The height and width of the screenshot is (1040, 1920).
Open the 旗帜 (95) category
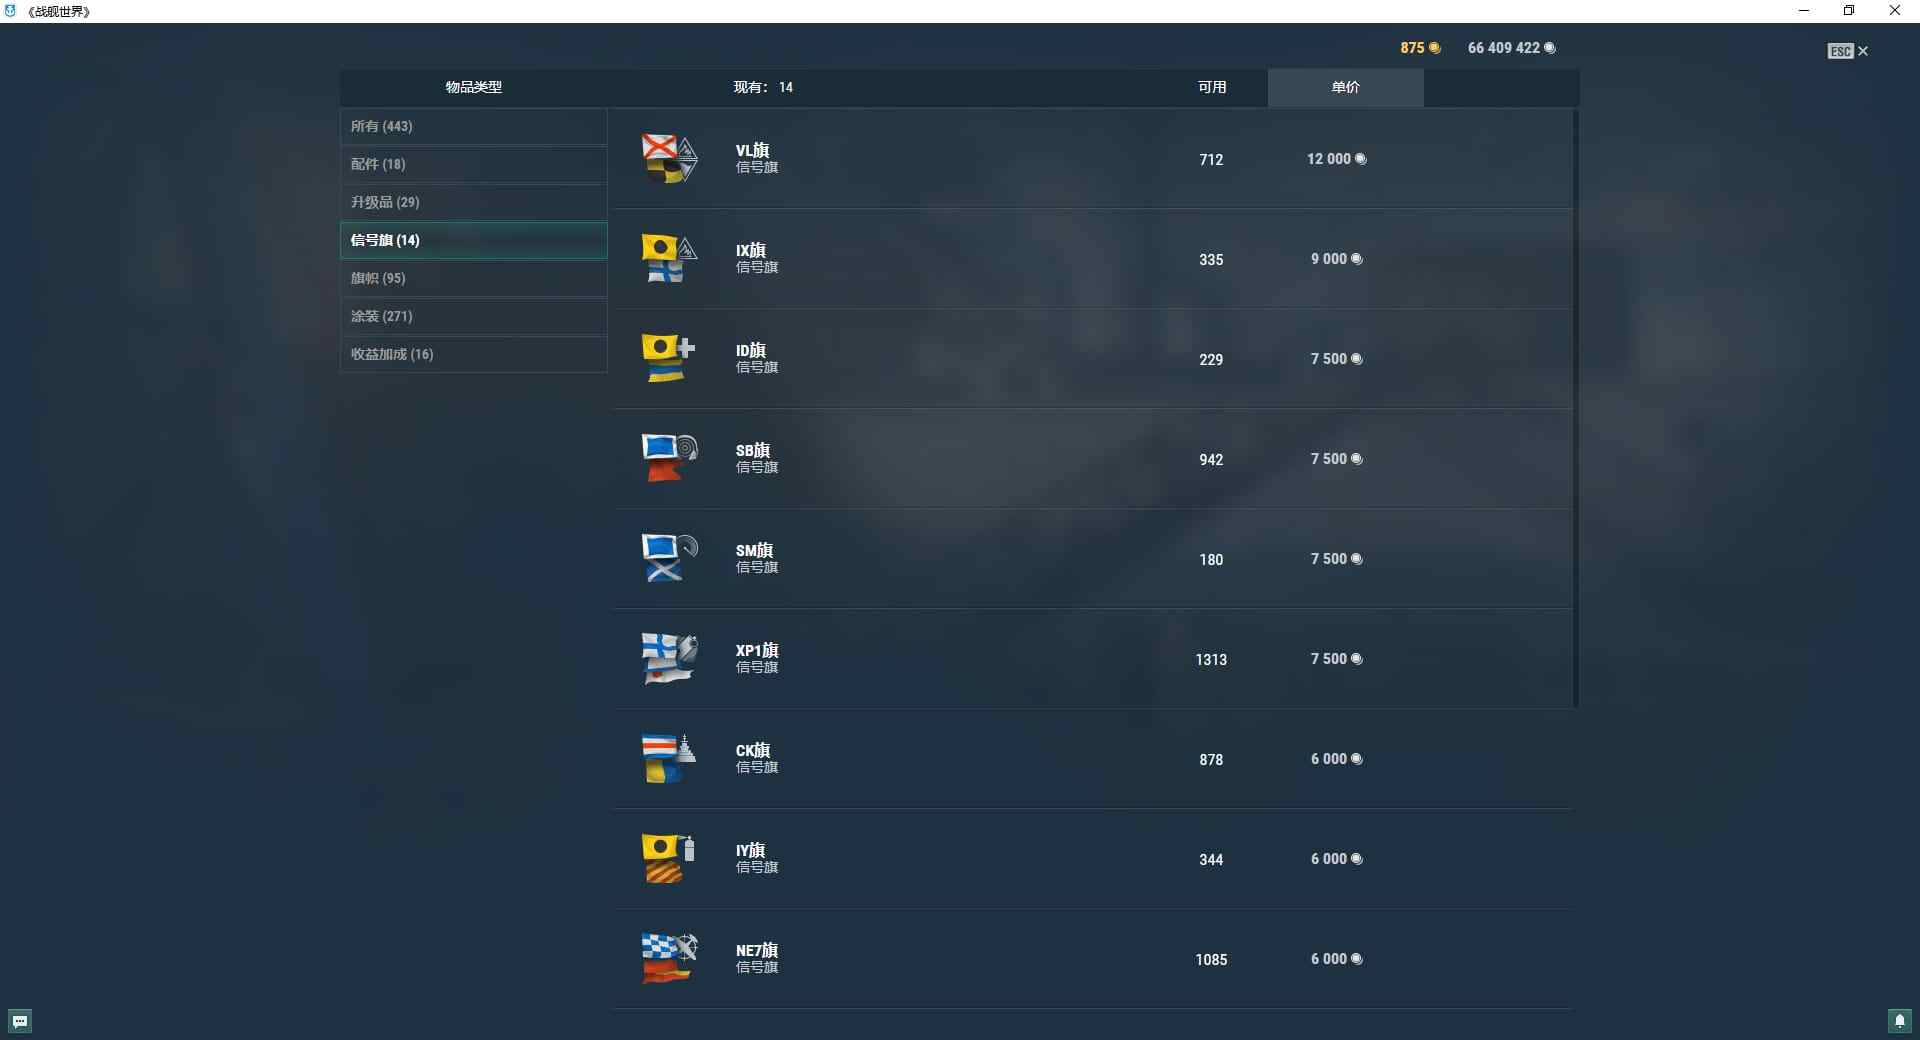click(473, 278)
